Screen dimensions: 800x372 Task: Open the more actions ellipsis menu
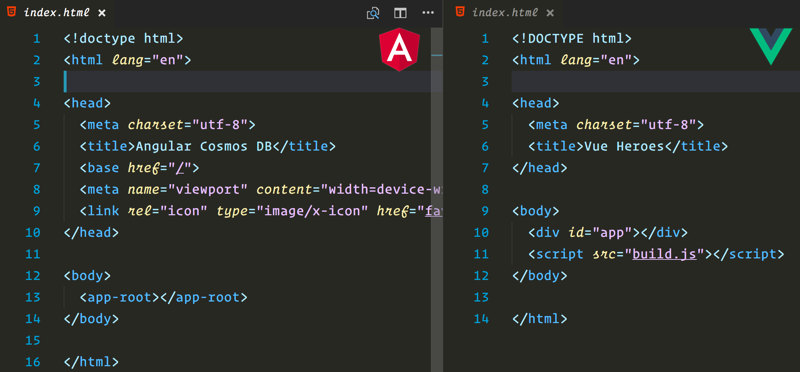[x=428, y=13]
